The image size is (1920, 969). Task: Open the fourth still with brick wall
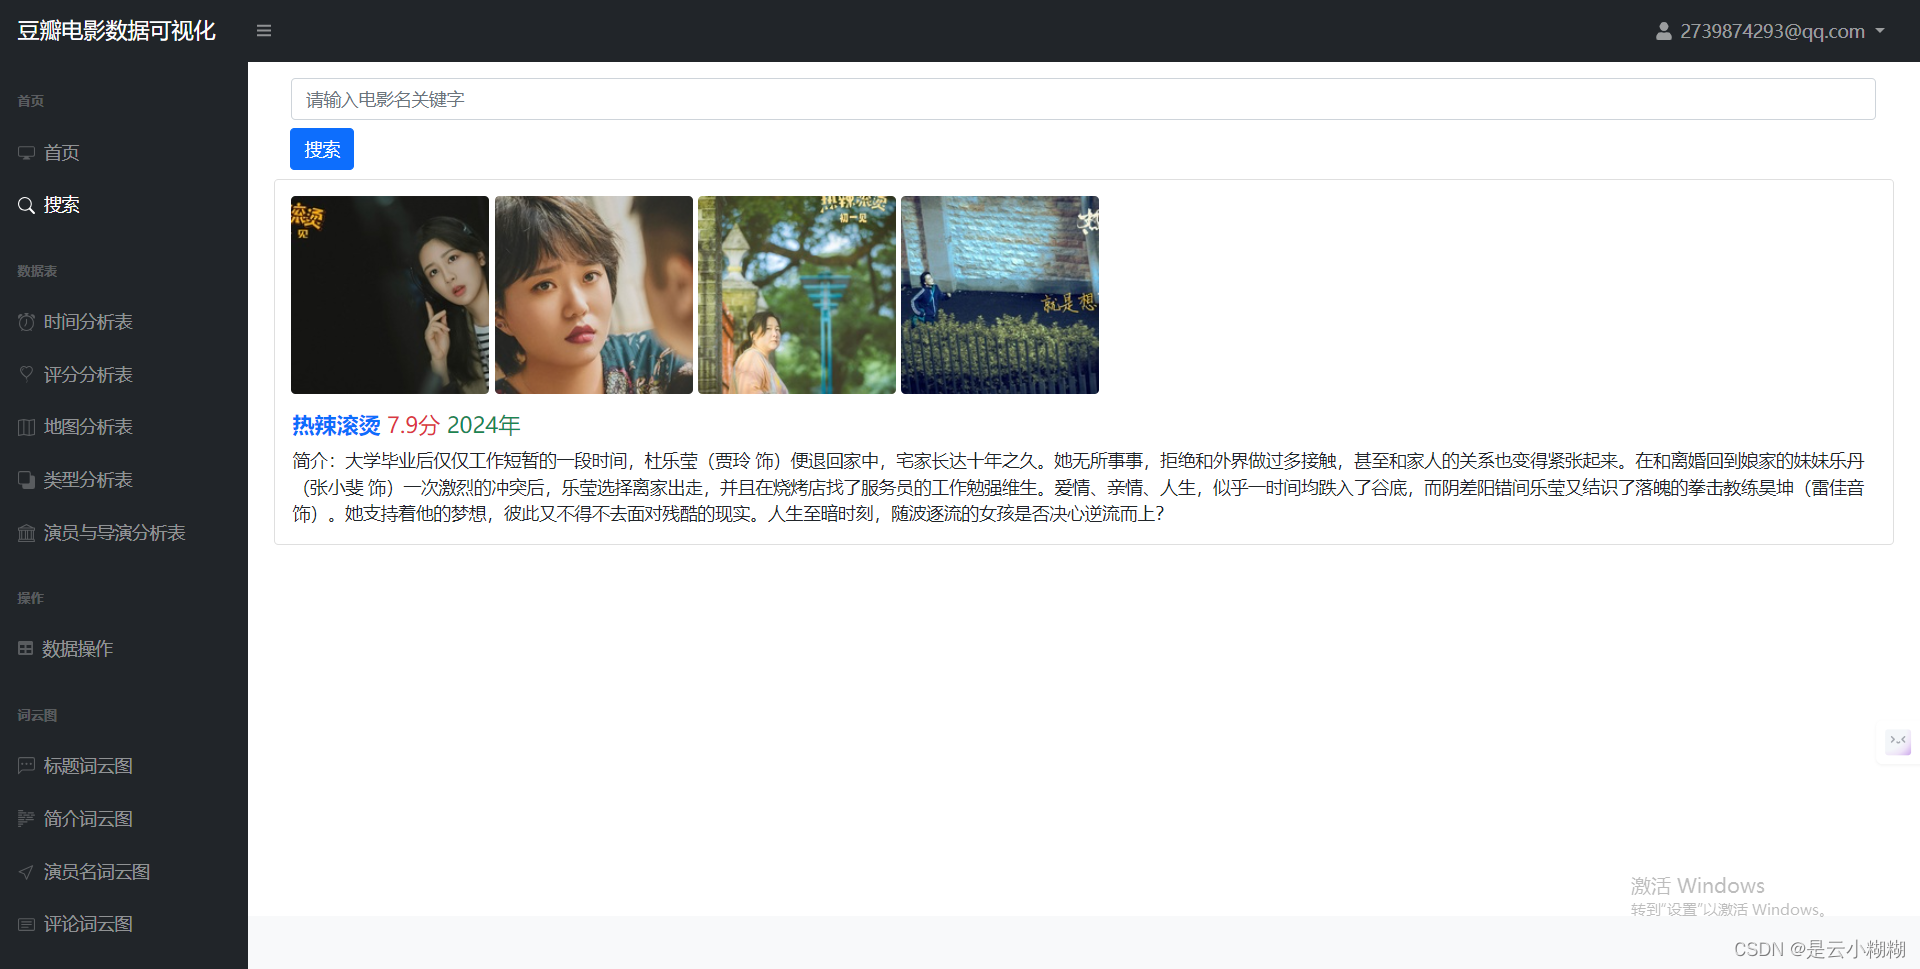1000,295
